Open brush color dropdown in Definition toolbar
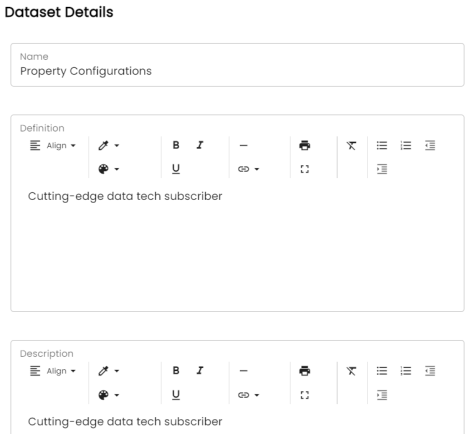The width and height of the screenshot is (470, 434). point(109,145)
